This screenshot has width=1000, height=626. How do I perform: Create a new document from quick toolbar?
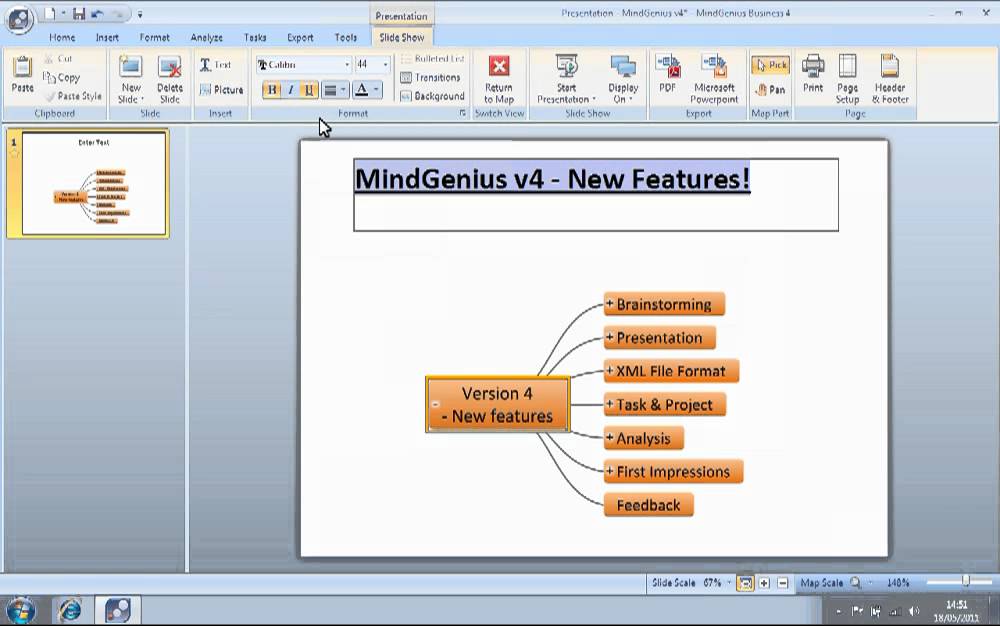point(50,13)
